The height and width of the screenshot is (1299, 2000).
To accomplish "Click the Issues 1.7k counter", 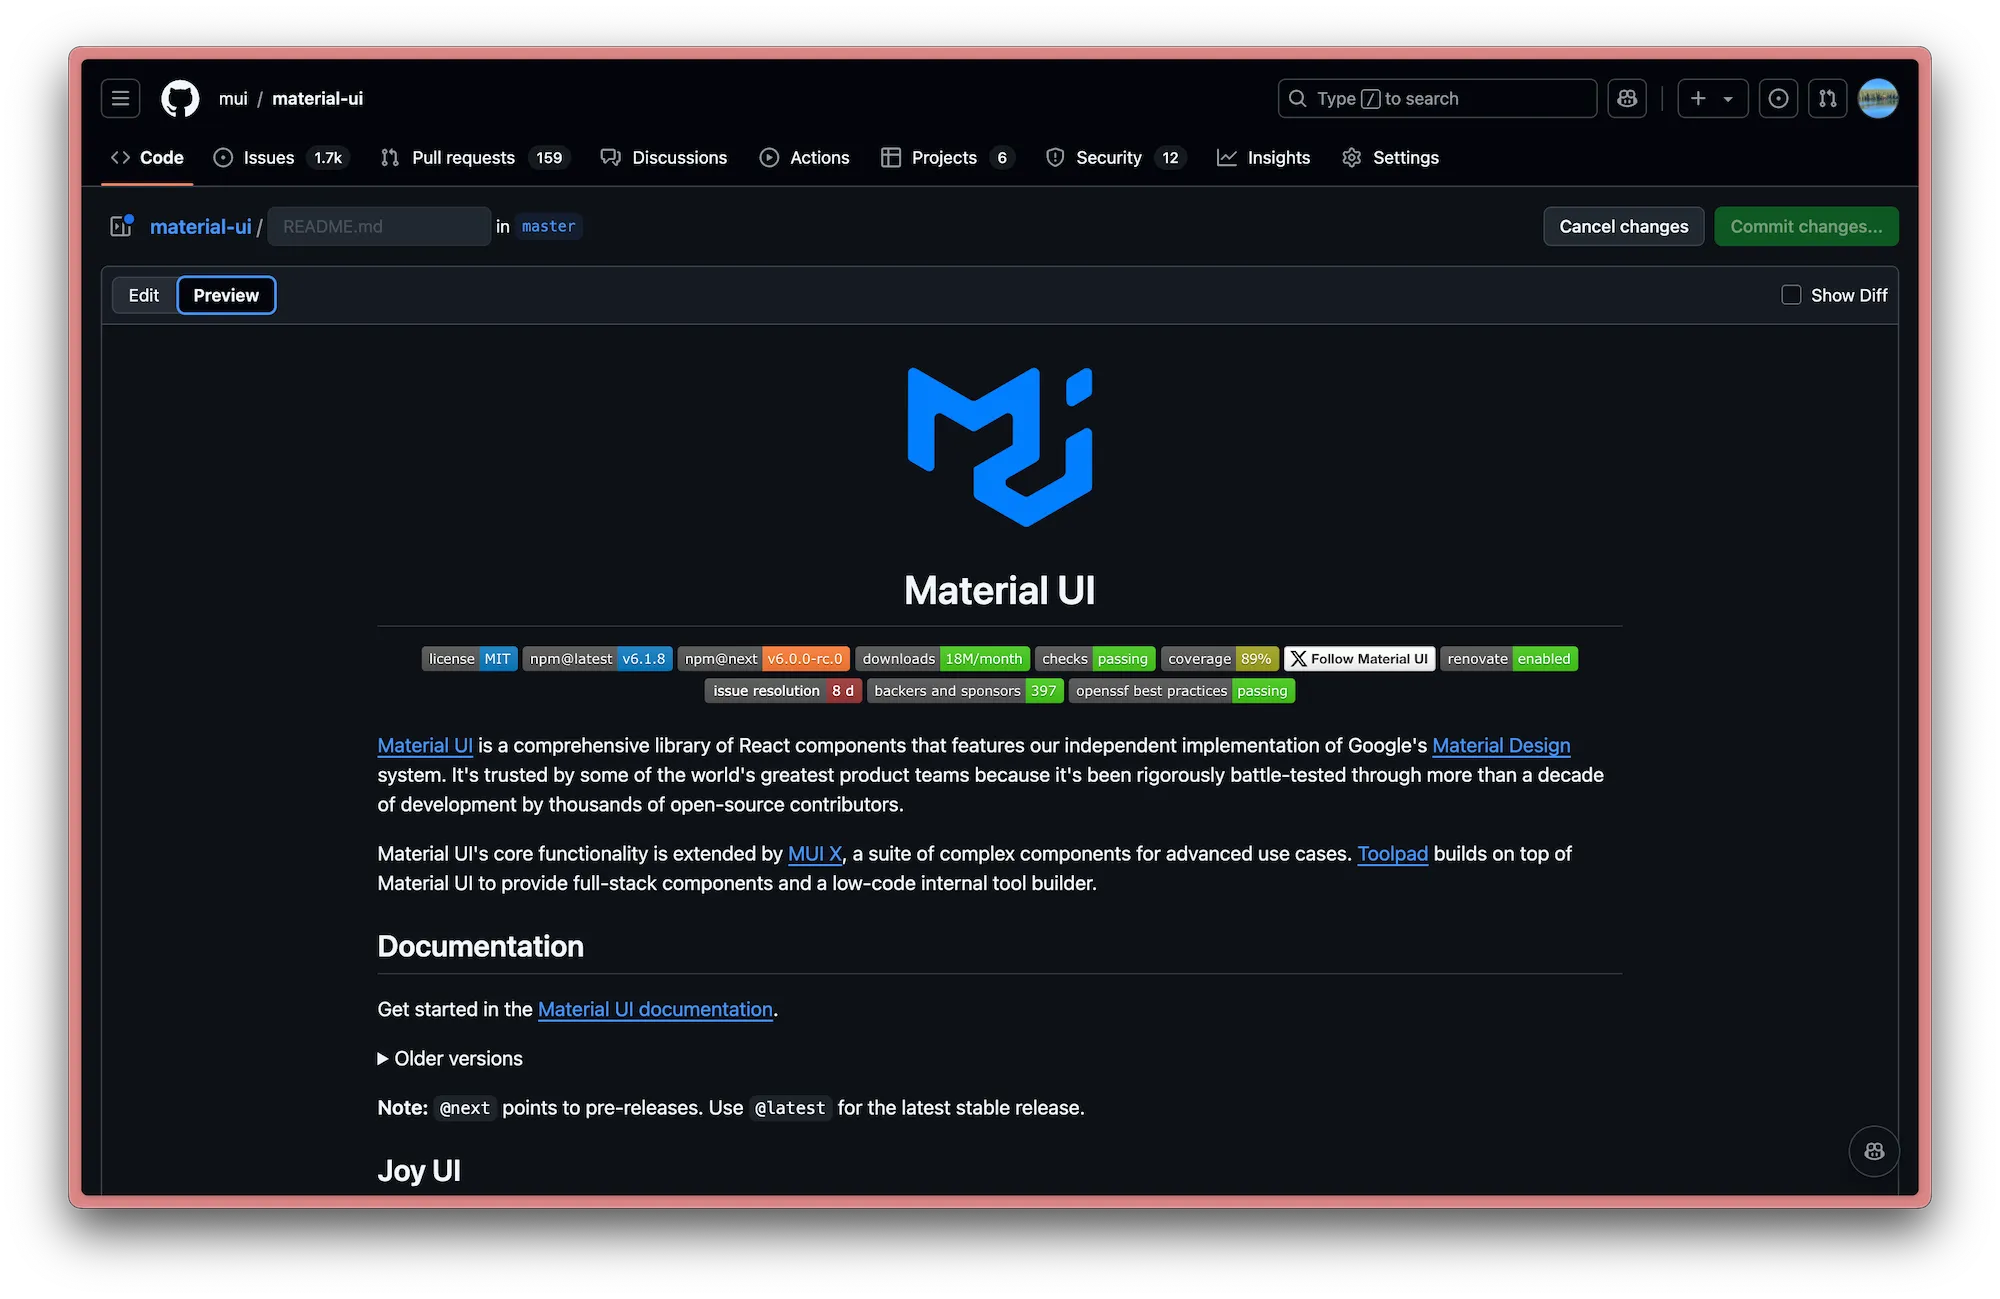I will point(328,158).
